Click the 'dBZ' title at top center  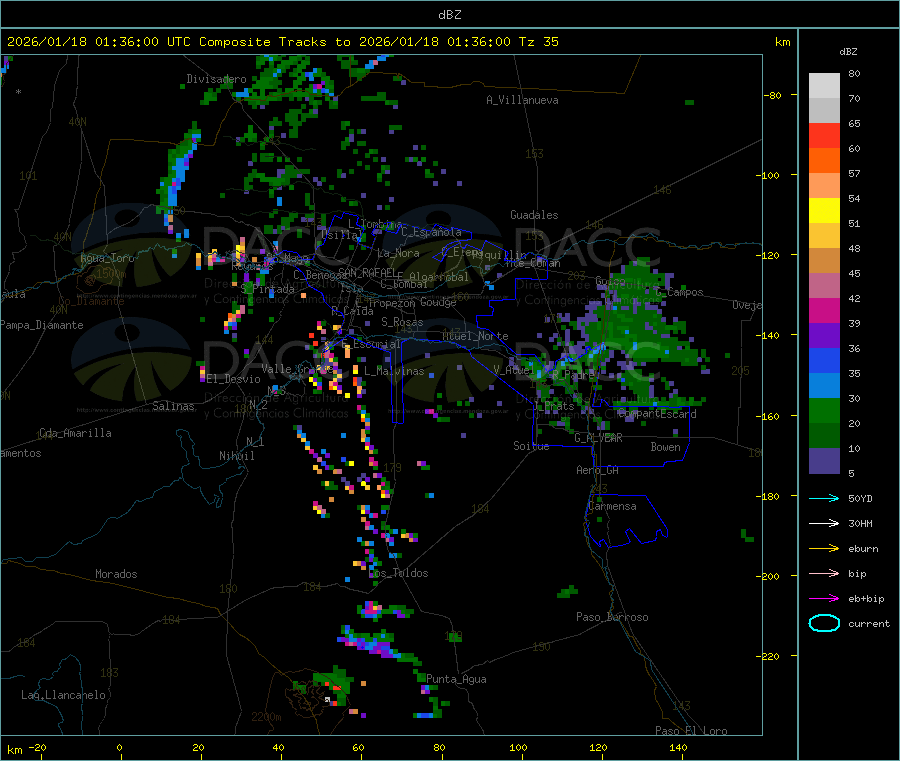pos(449,15)
